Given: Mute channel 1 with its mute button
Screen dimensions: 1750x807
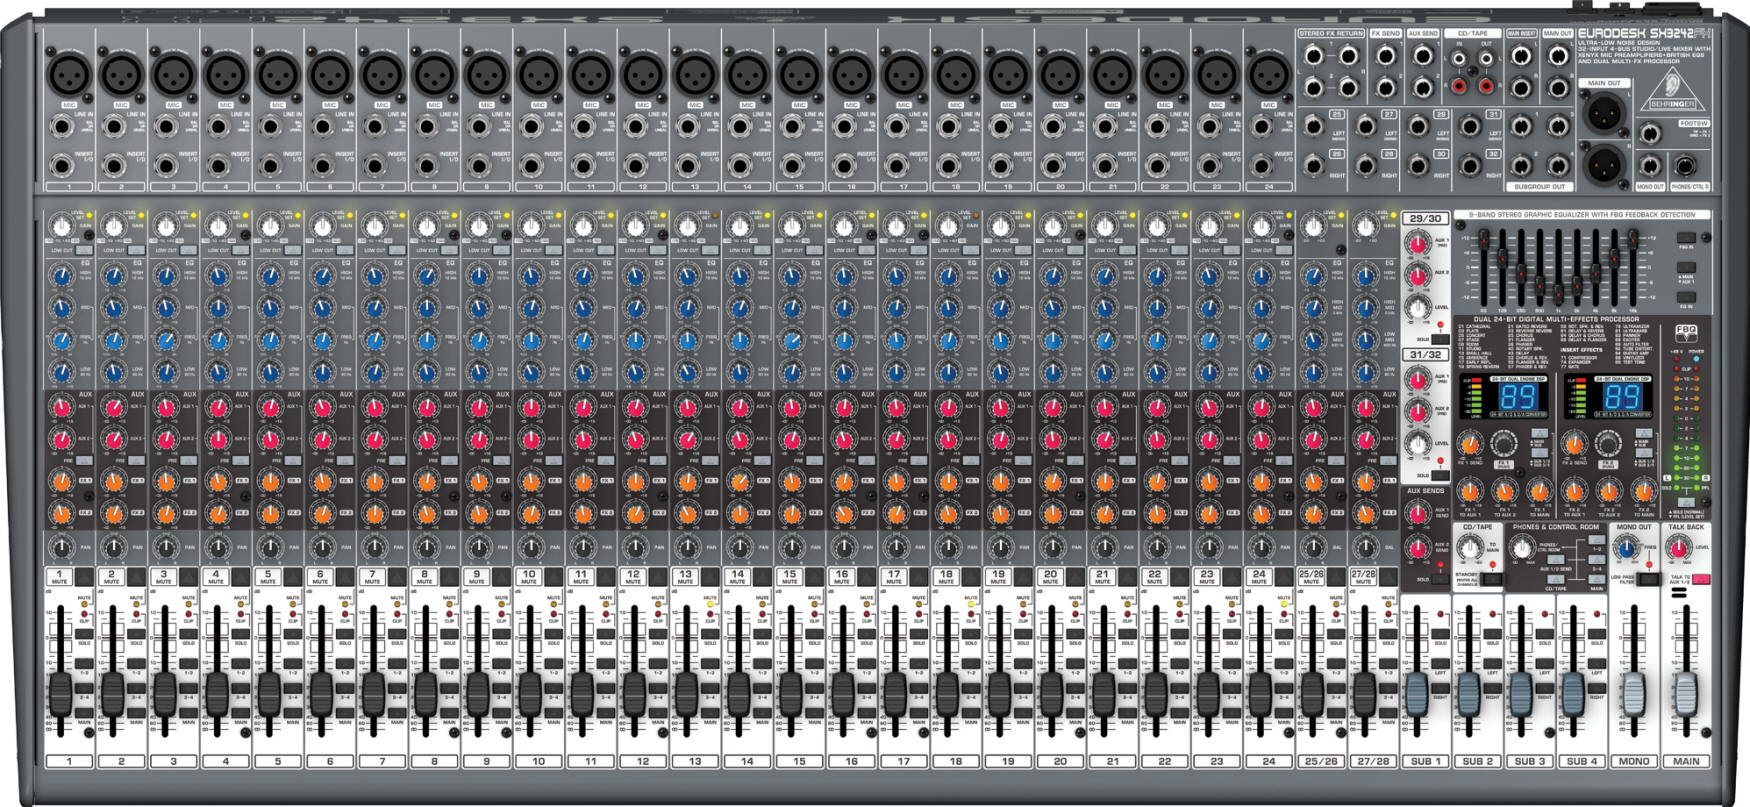Looking at the screenshot, I should pyautogui.click(x=59, y=577).
